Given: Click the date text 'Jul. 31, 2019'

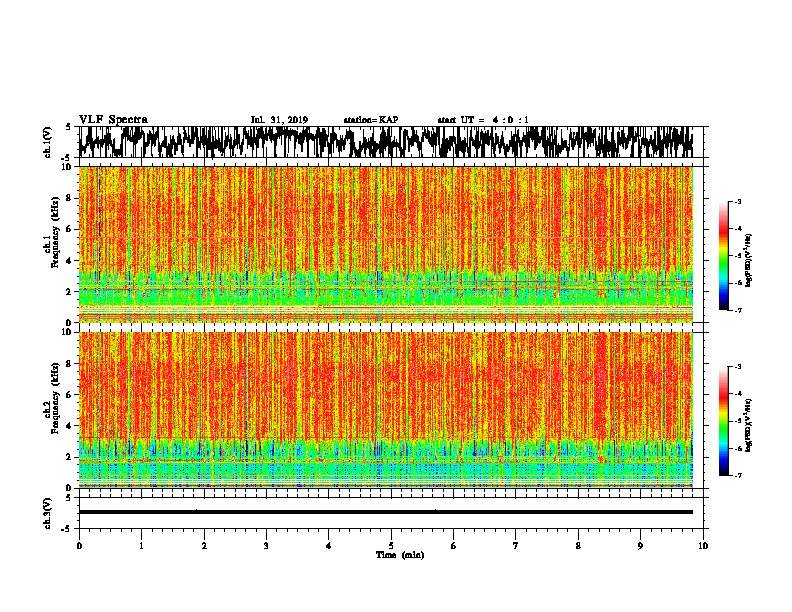Looking at the screenshot, I should pos(279,120).
